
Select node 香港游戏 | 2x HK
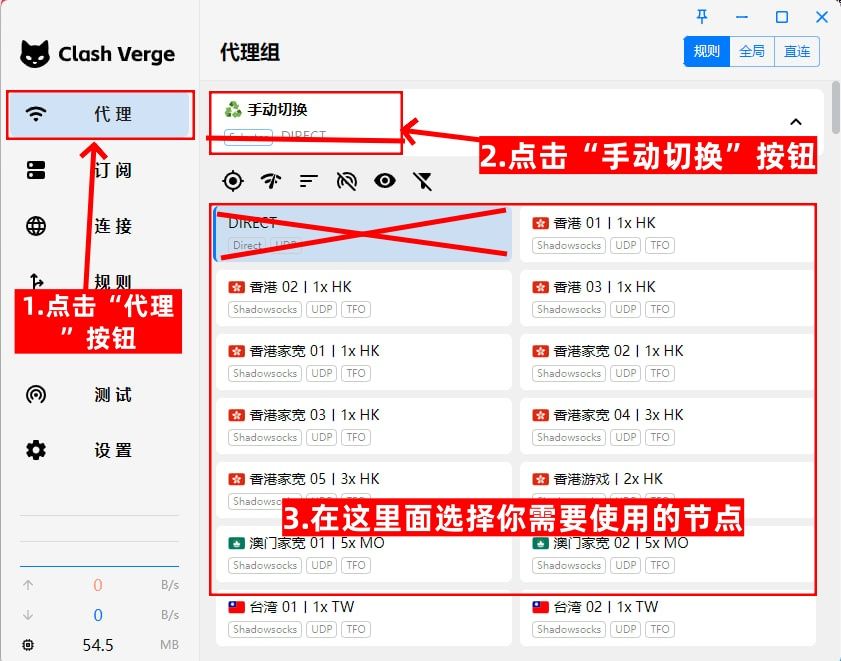(668, 490)
